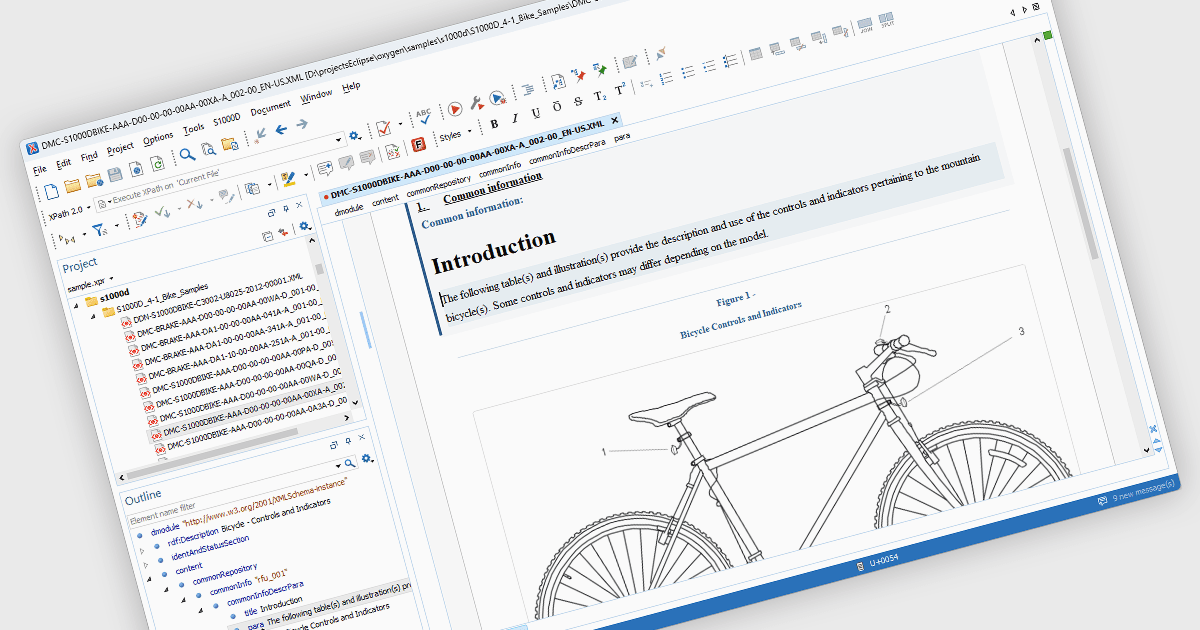Toggle Link with Editor in Project panel

[x=284, y=233]
